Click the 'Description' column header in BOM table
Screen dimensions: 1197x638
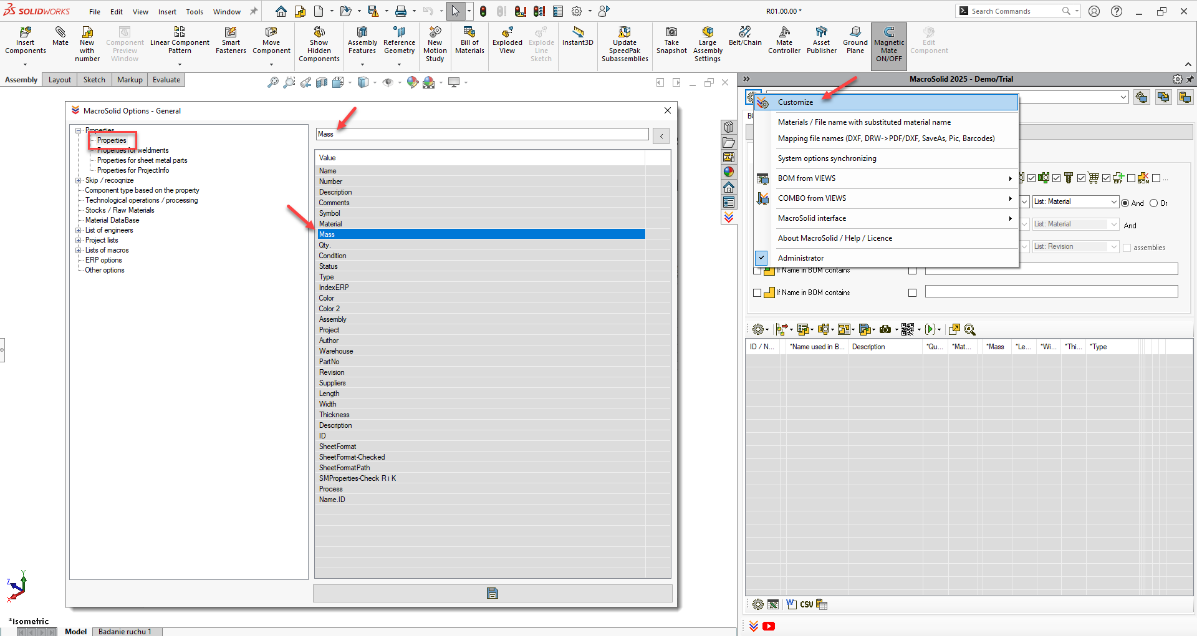click(x=886, y=347)
